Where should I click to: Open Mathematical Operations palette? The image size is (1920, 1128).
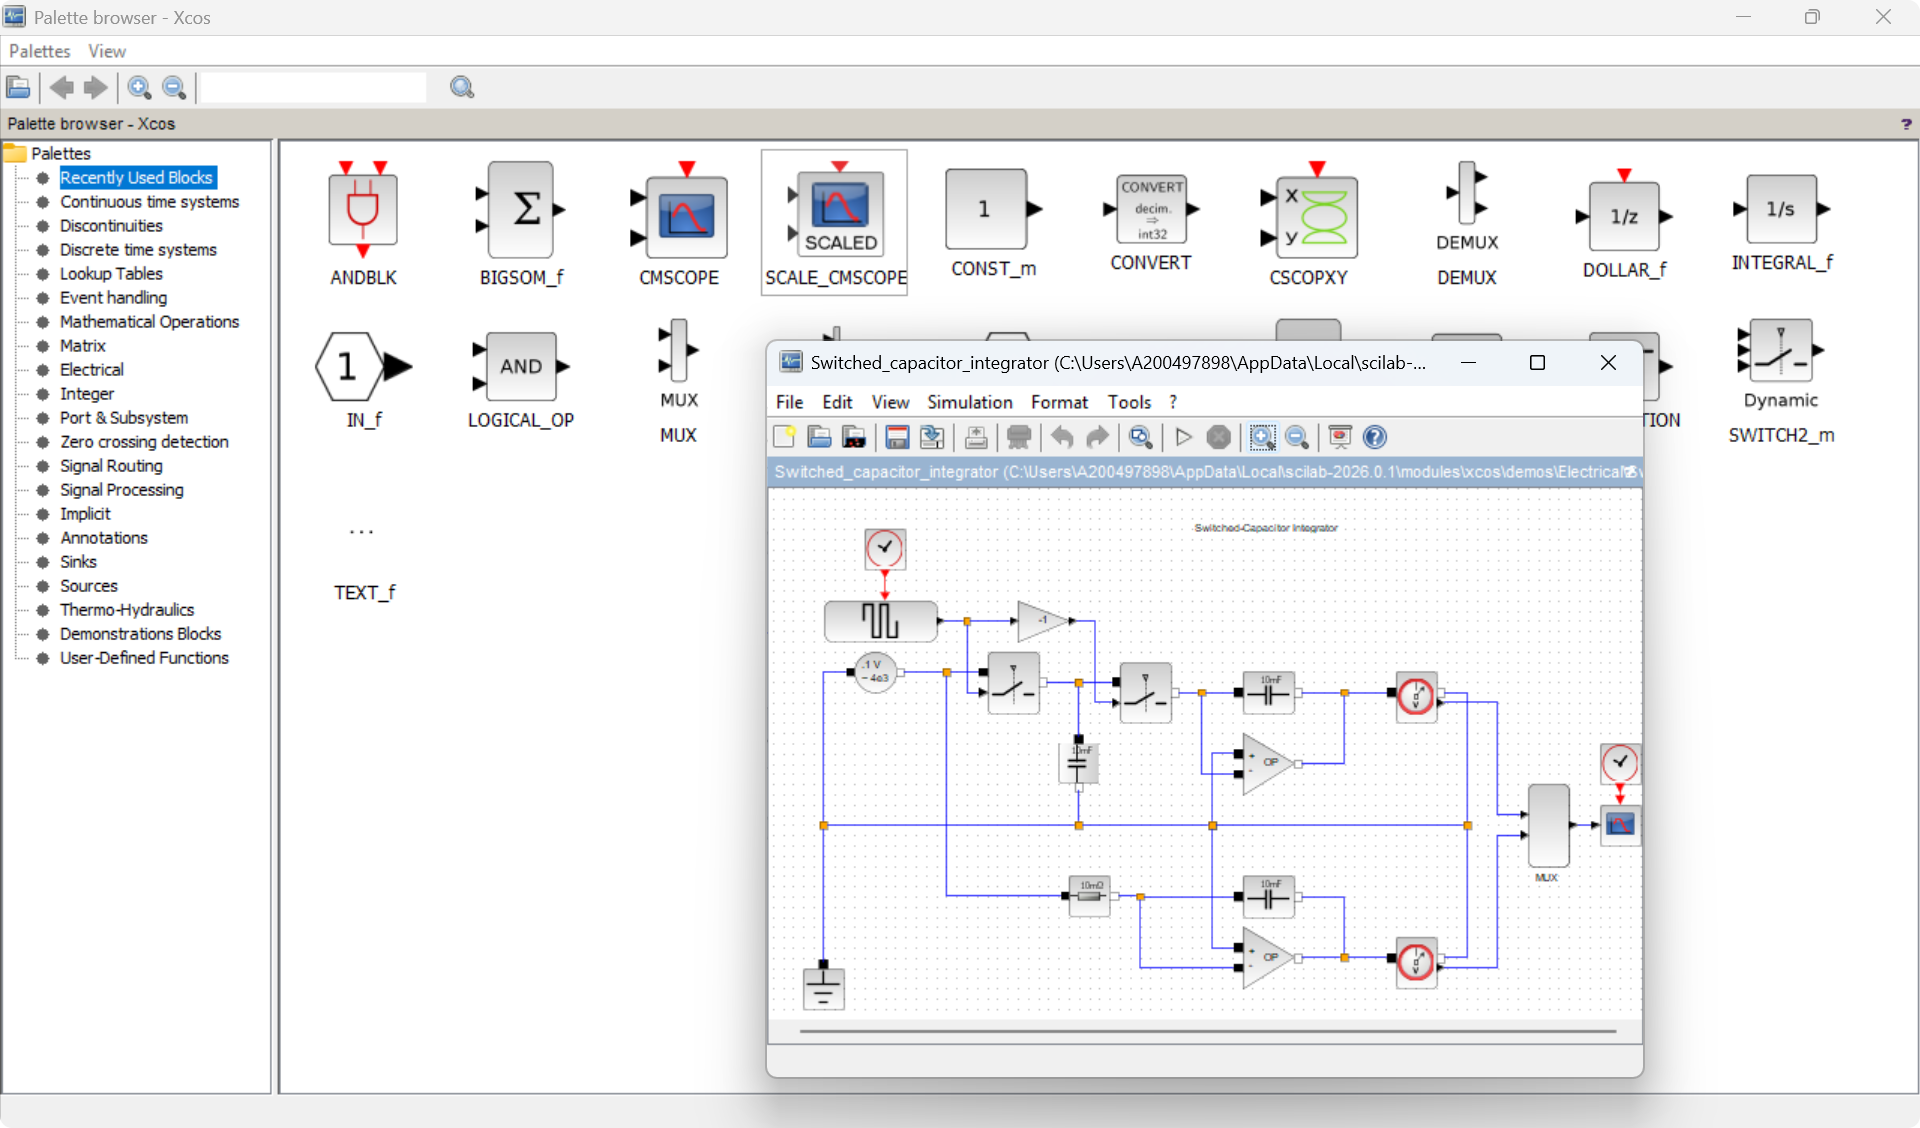[149, 322]
